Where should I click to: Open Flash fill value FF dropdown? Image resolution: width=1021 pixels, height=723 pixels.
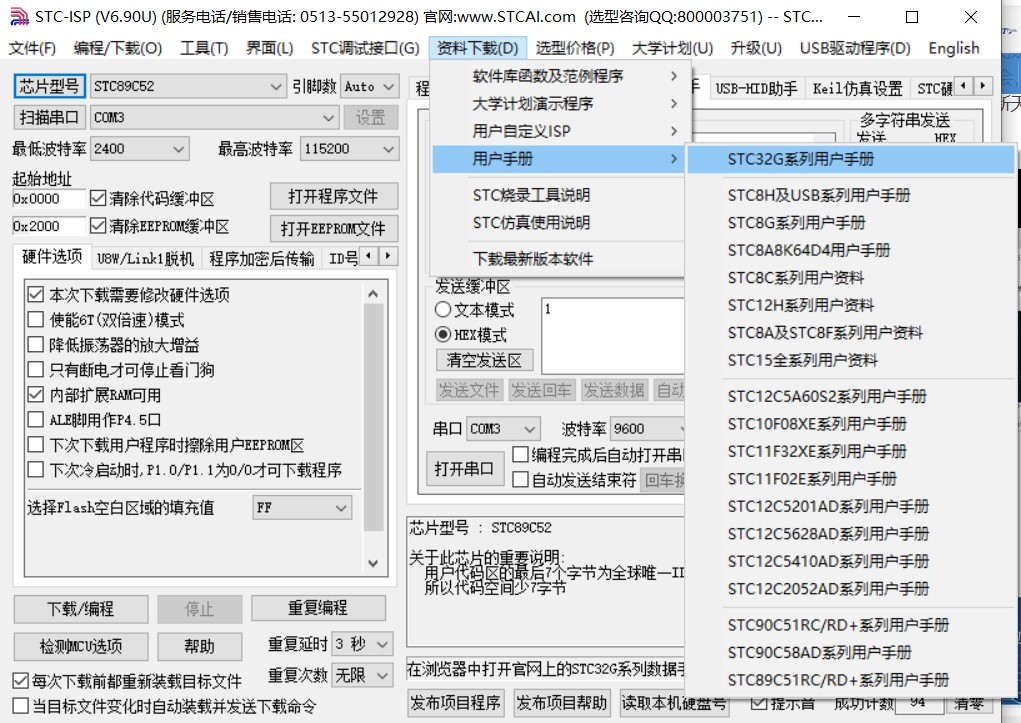pyautogui.click(x=303, y=507)
